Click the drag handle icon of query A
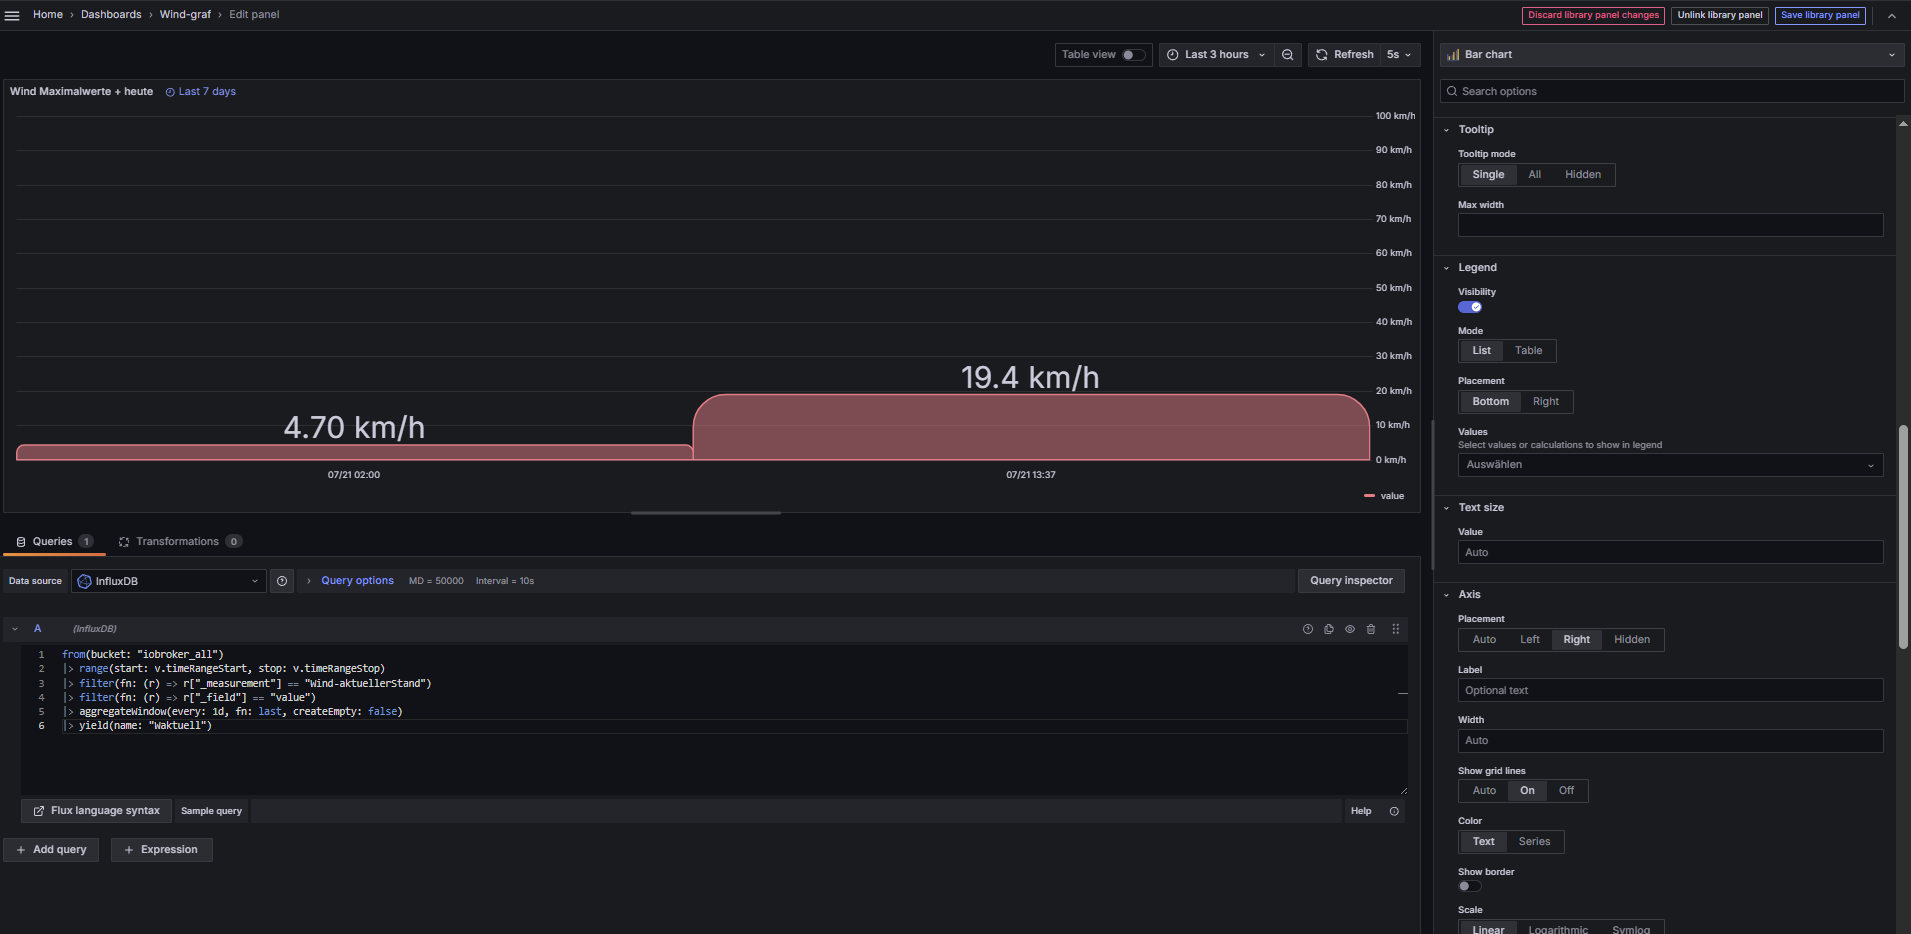This screenshot has width=1911, height=934. pos(1396,629)
